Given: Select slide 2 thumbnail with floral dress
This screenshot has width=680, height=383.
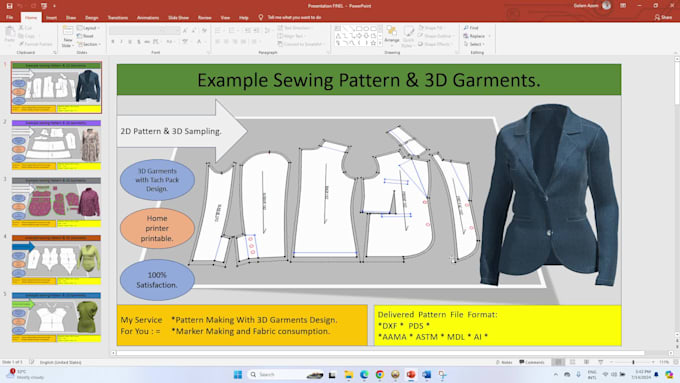Looking at the screenshot, I should coord(56,145).
